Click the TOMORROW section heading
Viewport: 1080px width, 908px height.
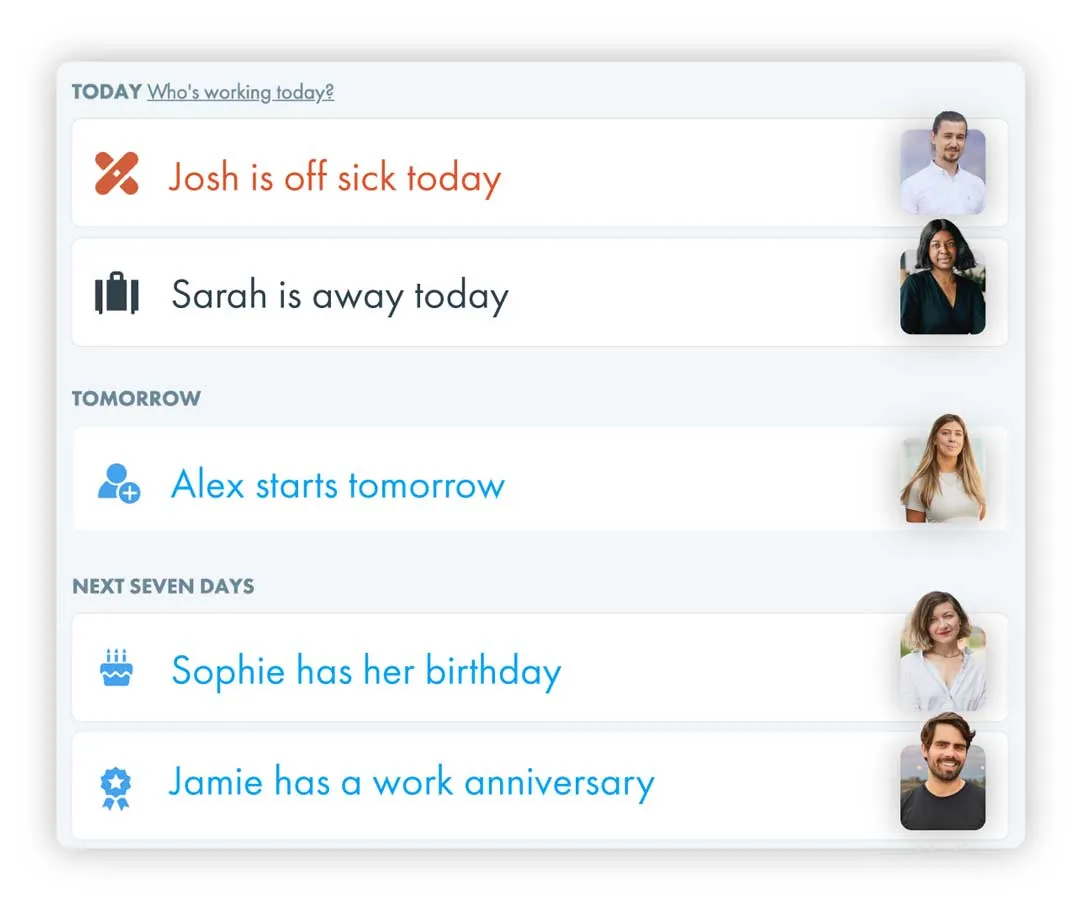(x=136, y=398)
